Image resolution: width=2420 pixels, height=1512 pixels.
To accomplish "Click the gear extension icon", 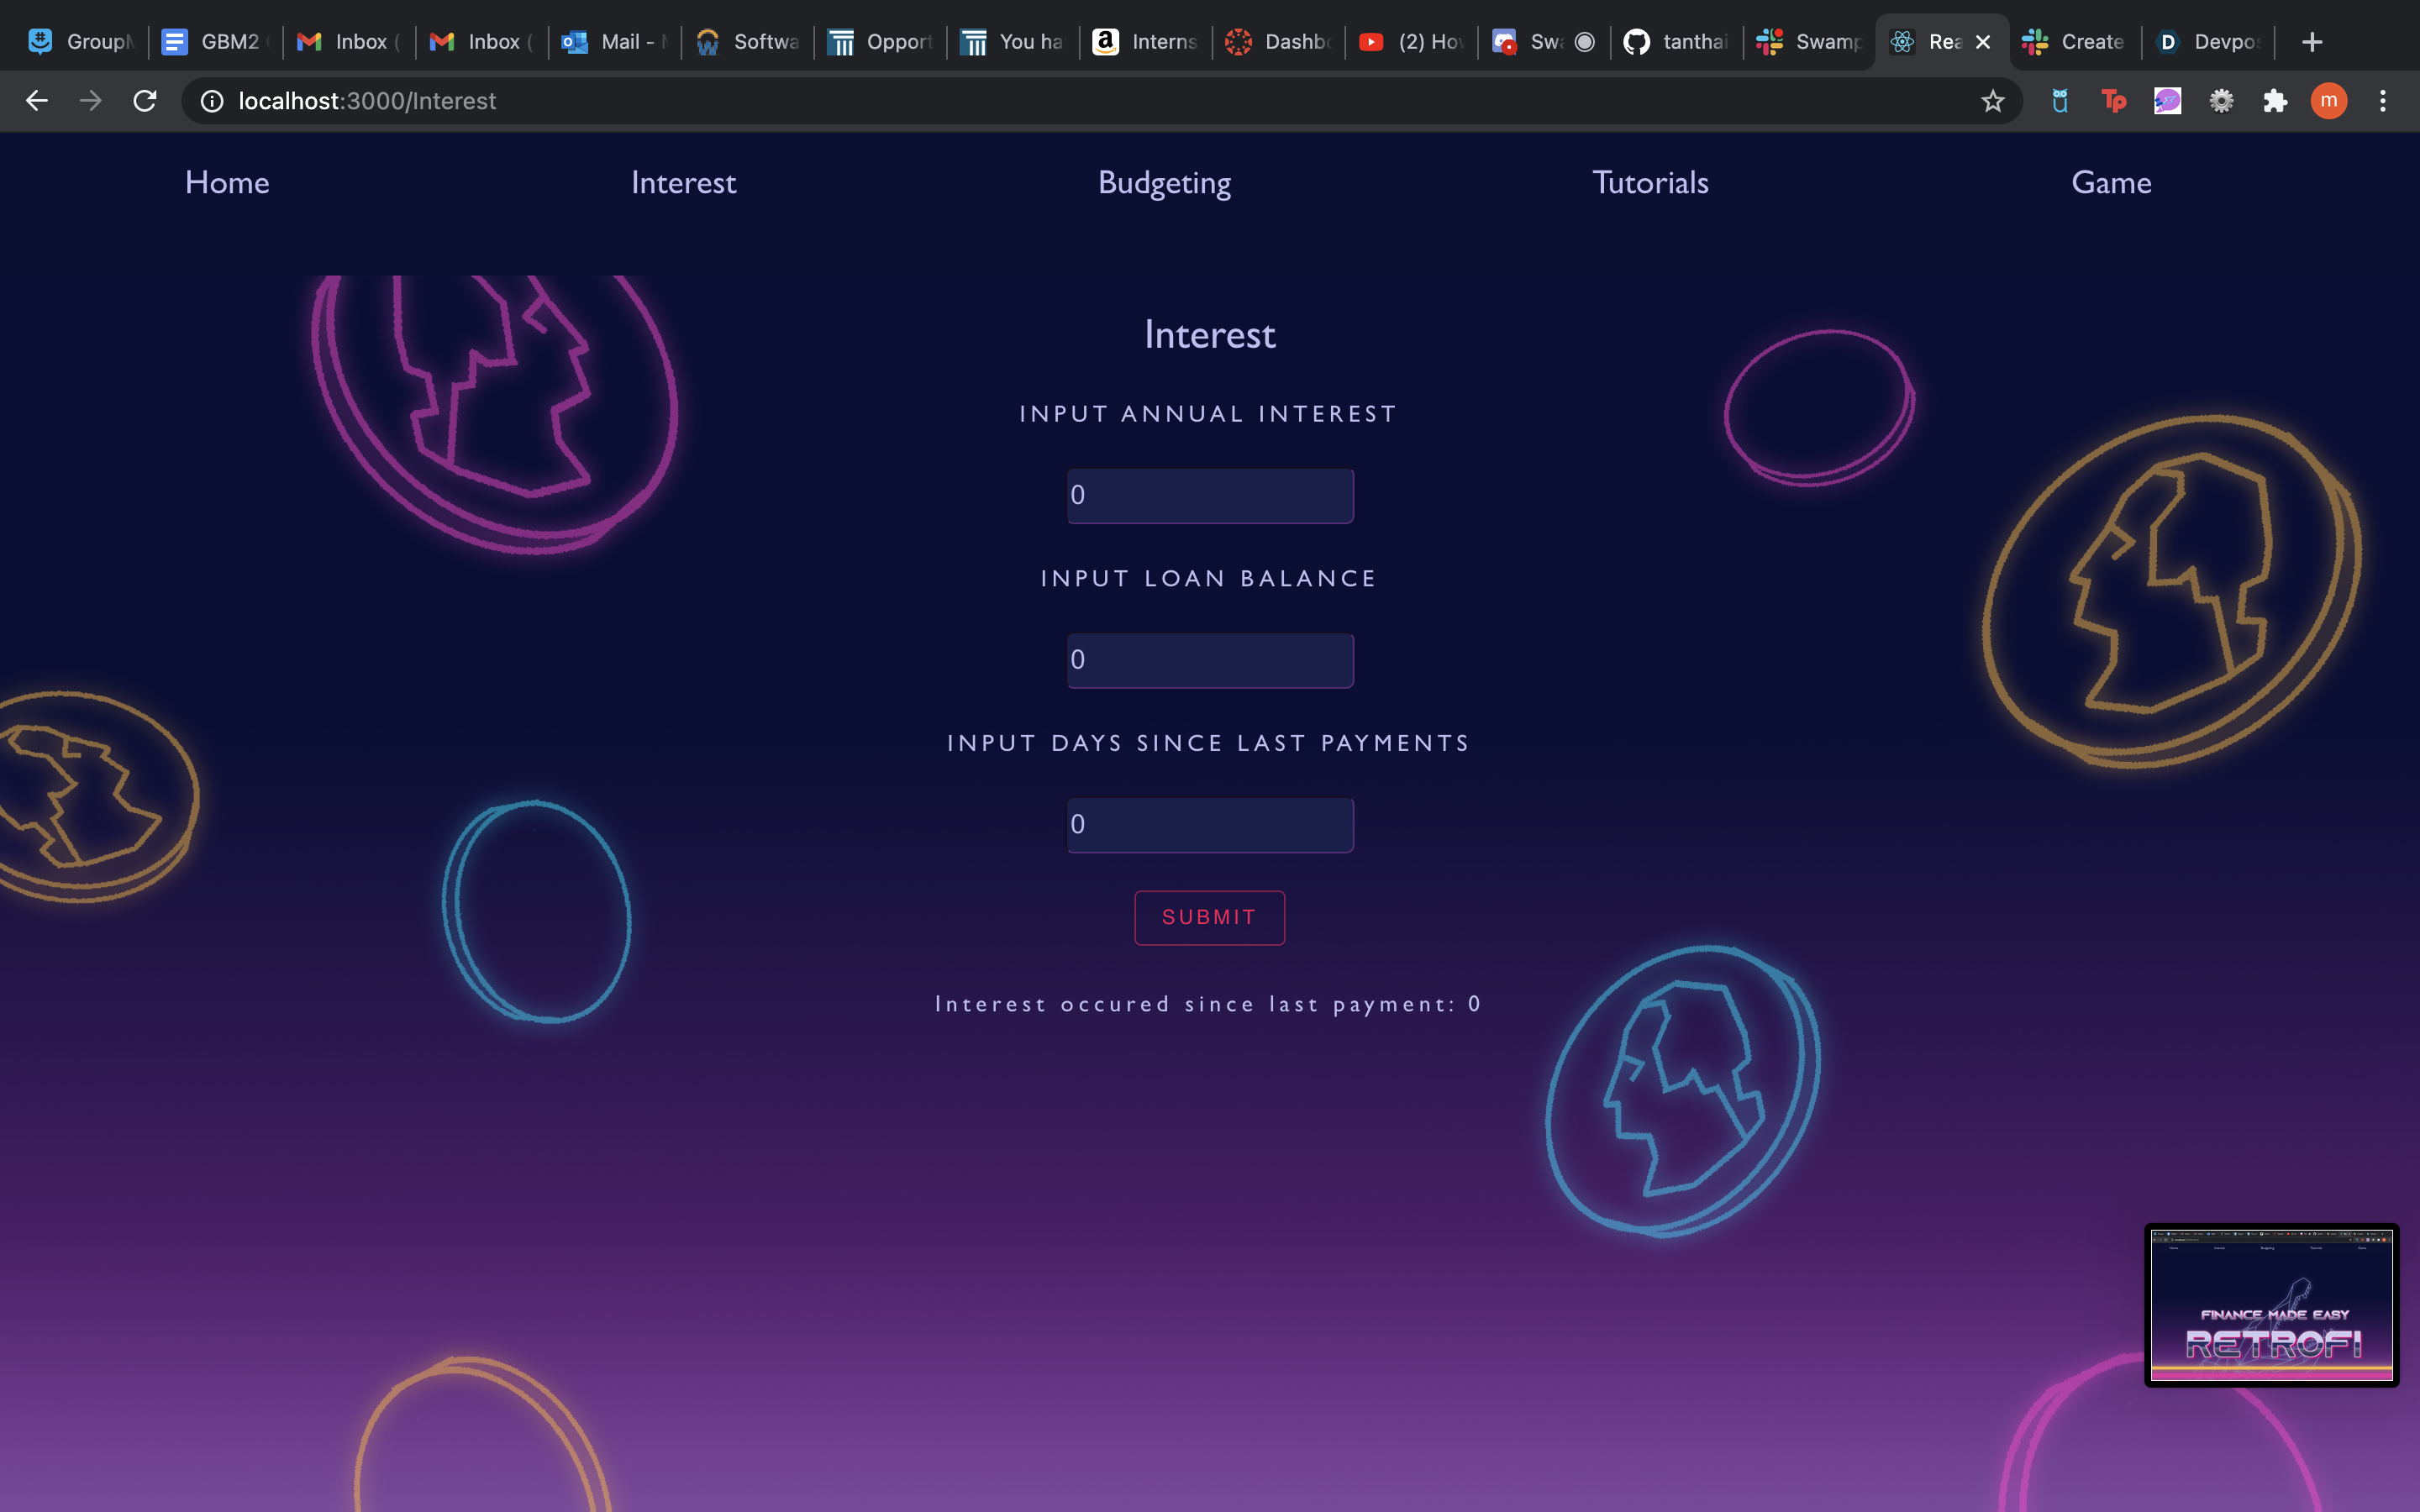I will (2221, 101).
